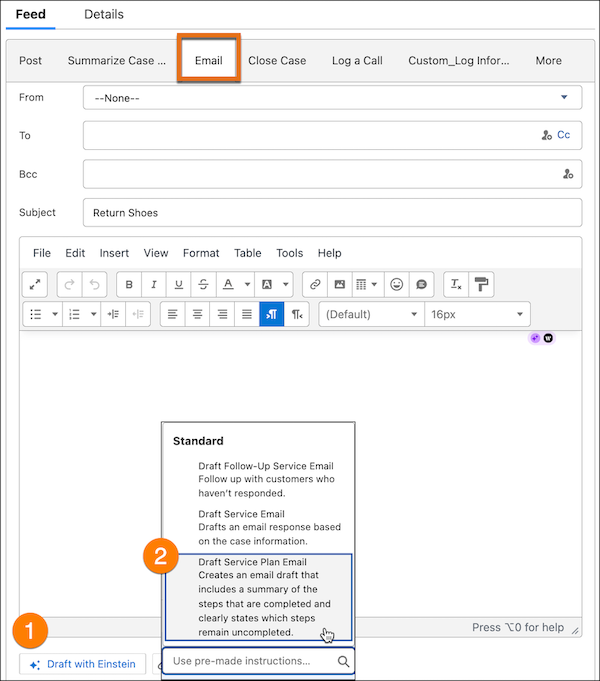
Task: Click the increase indent icon
Action: (x=113, y=314)
